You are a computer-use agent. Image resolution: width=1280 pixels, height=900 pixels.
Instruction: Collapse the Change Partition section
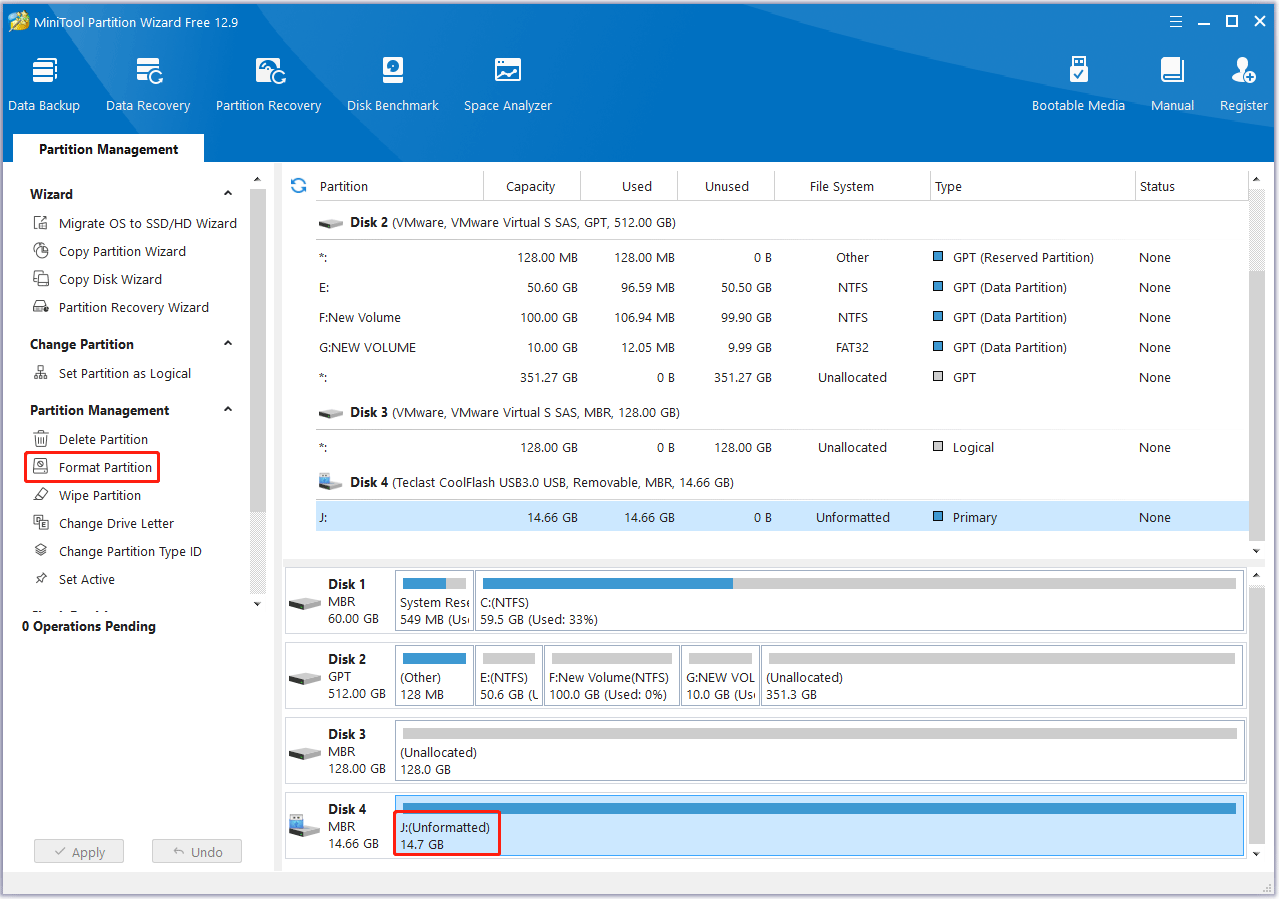point(228,344)
